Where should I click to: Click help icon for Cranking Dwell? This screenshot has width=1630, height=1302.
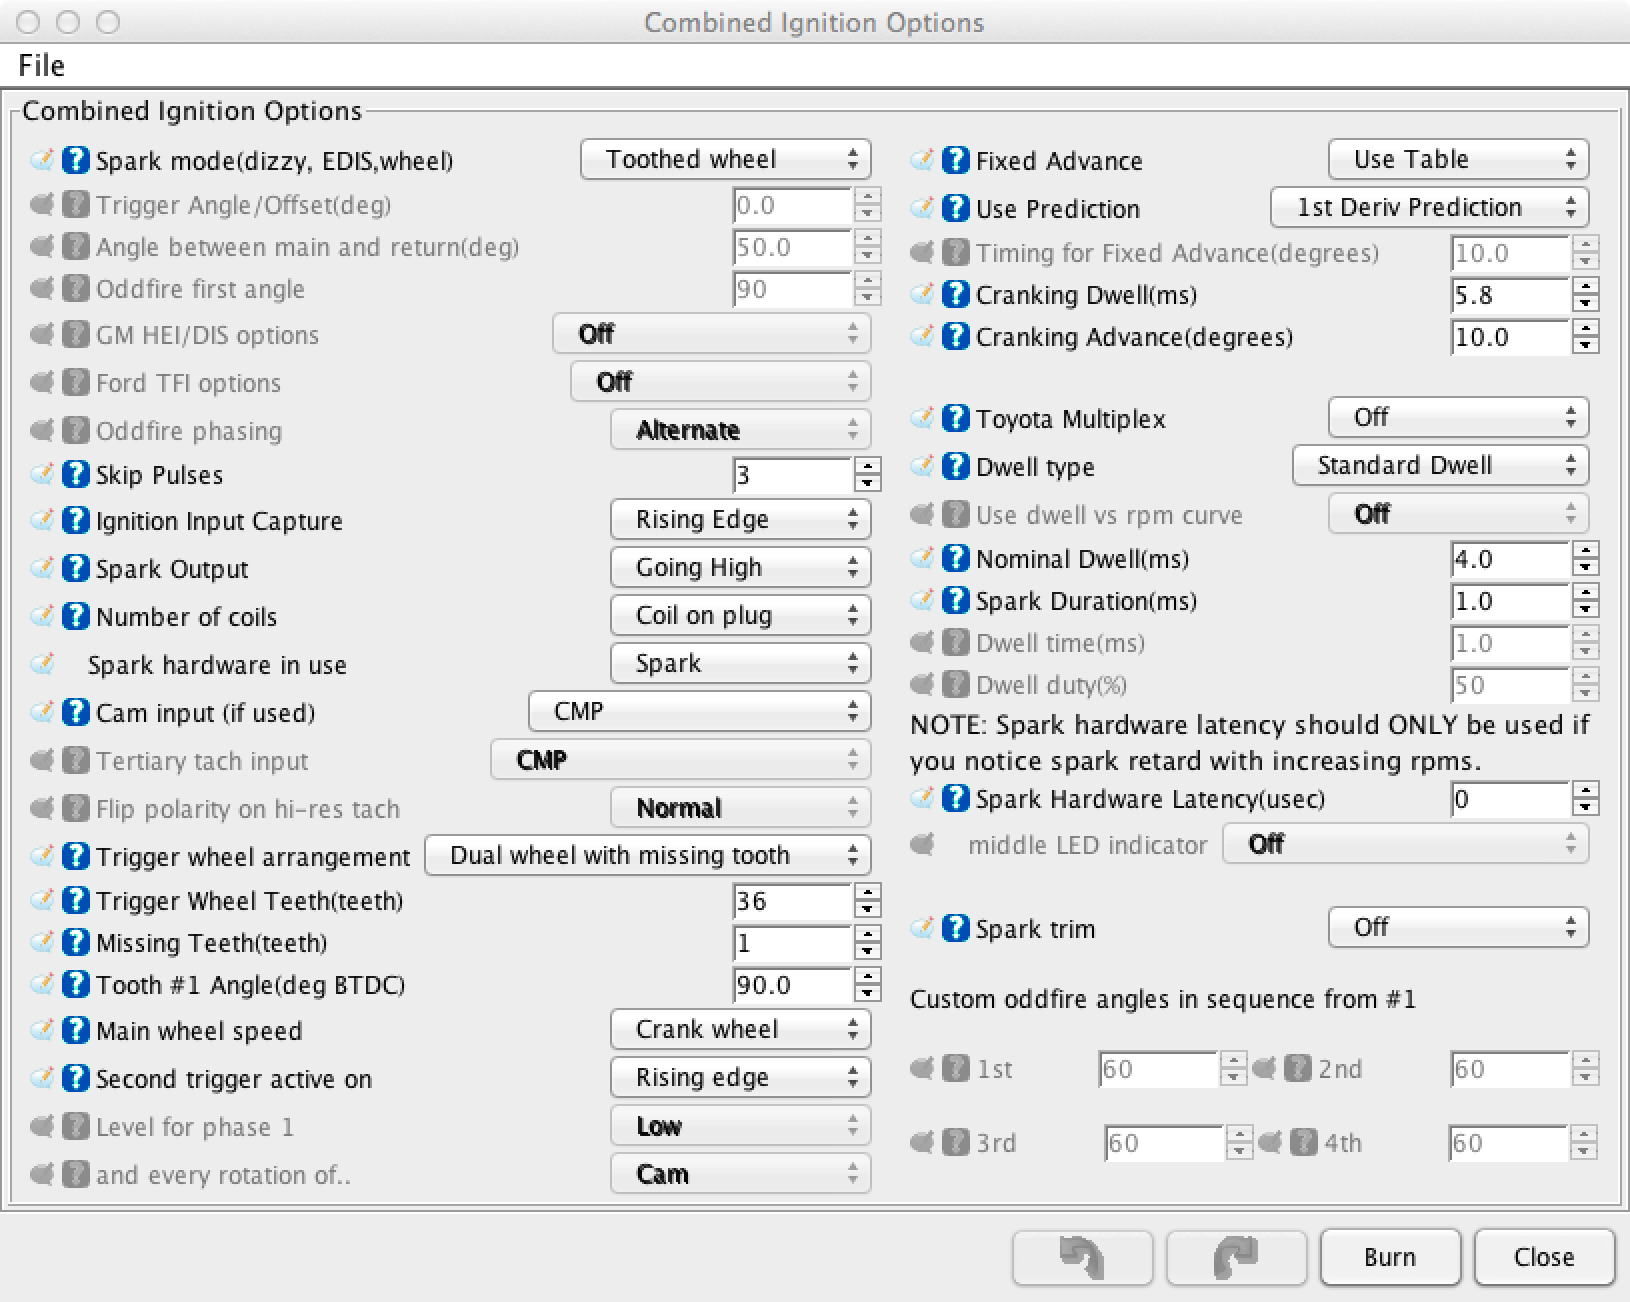point(956,295)
